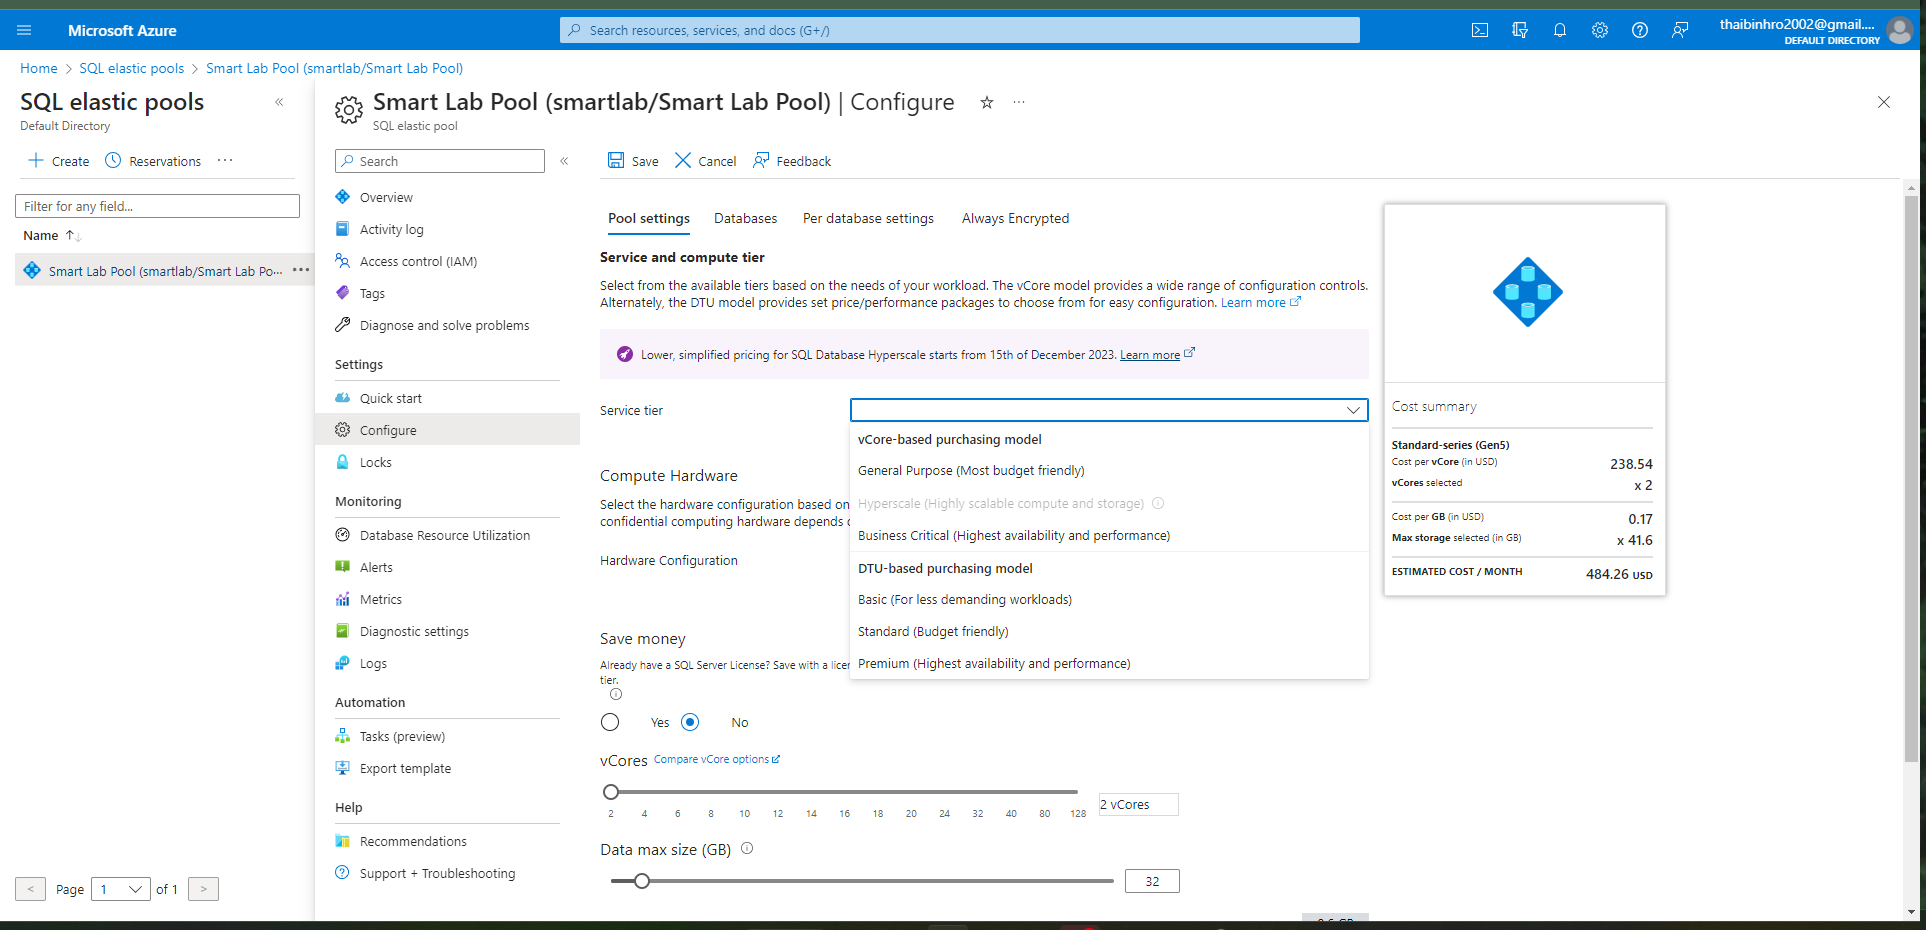Click the Filter for any field box
The height and width of the screenshot is (930, 1926).
click(157, 206)
